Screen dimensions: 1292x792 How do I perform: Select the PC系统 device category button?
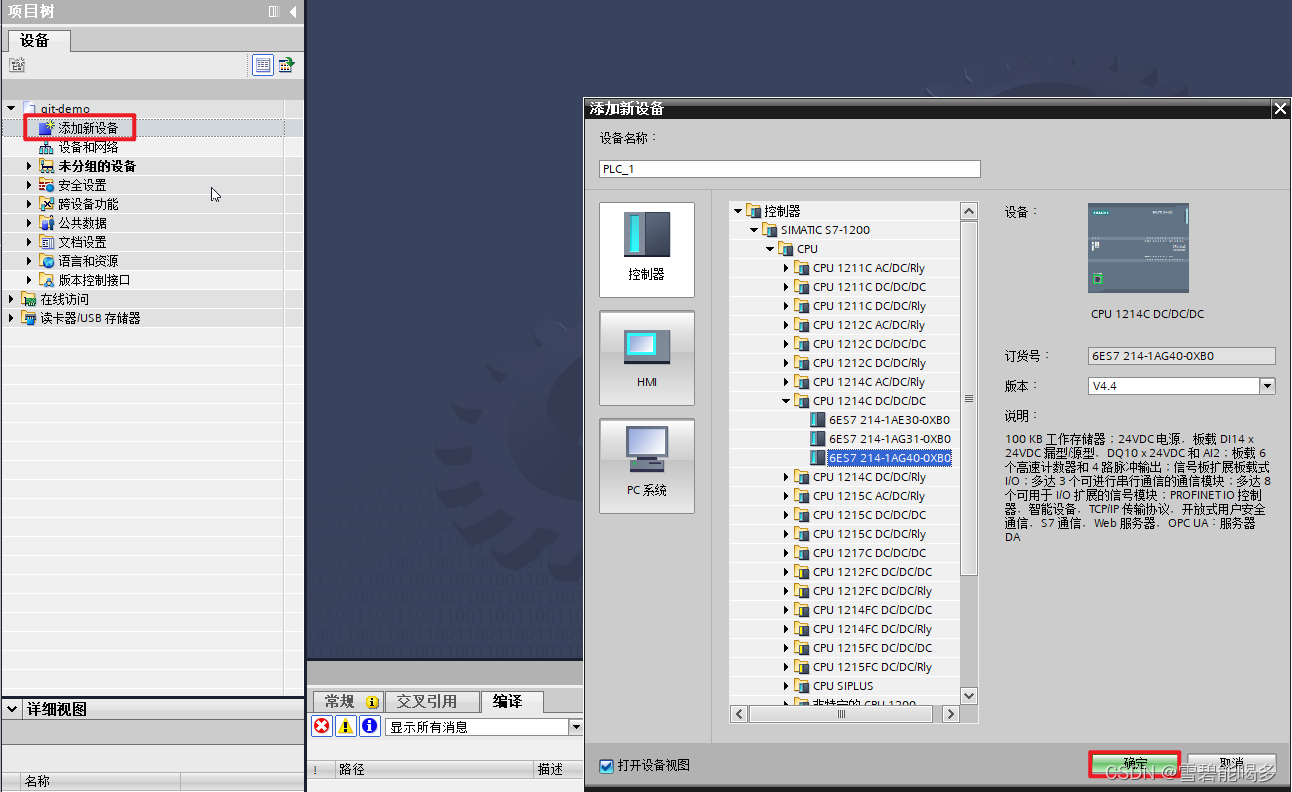coord(647,466)
